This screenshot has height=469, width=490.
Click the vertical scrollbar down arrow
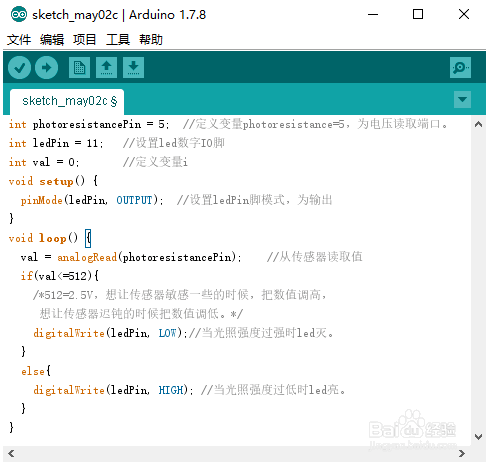[x=478, y=437]
